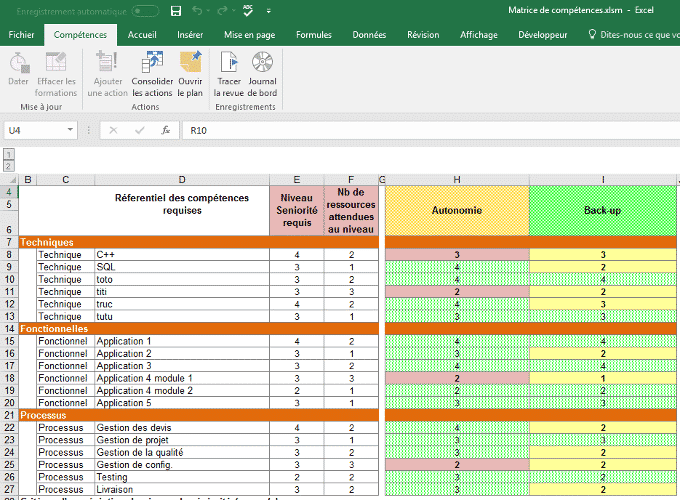Click the Gestion de la qualité cell
Image resolution: width=680 pixels, height=500 pixels.
point(182,452)
